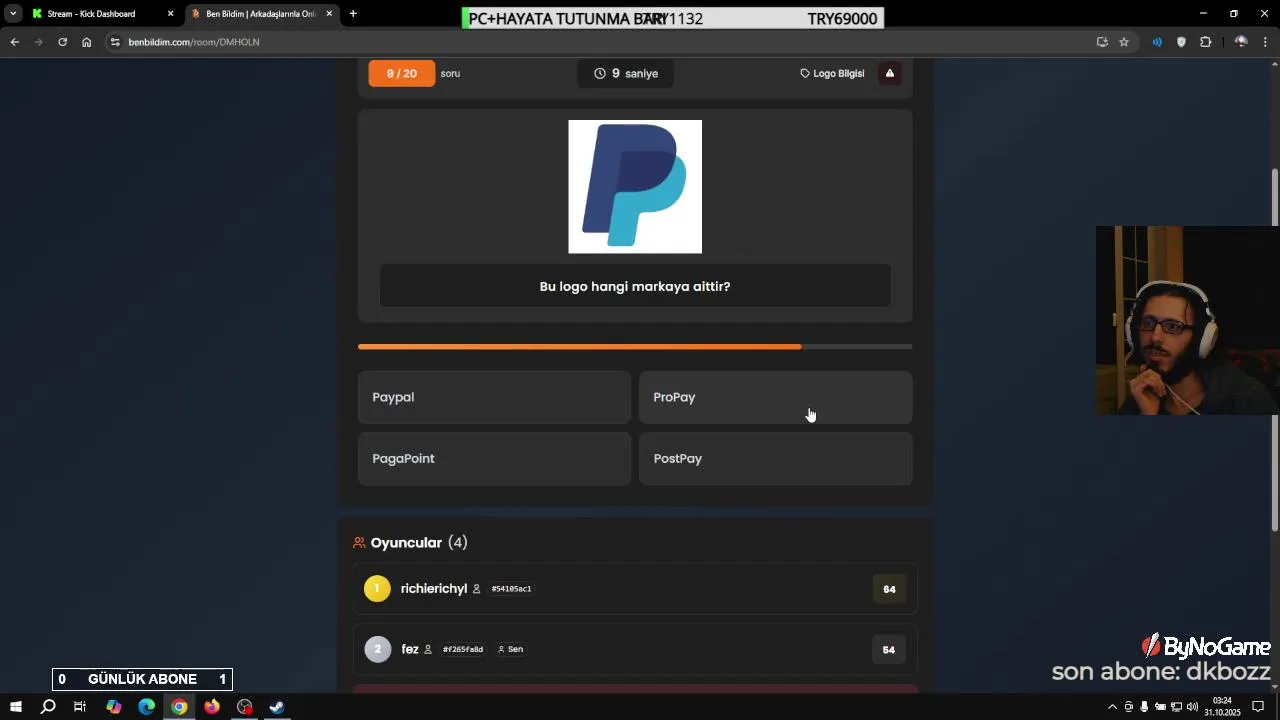Click the silver rank 2 badge

coord(377,649)
